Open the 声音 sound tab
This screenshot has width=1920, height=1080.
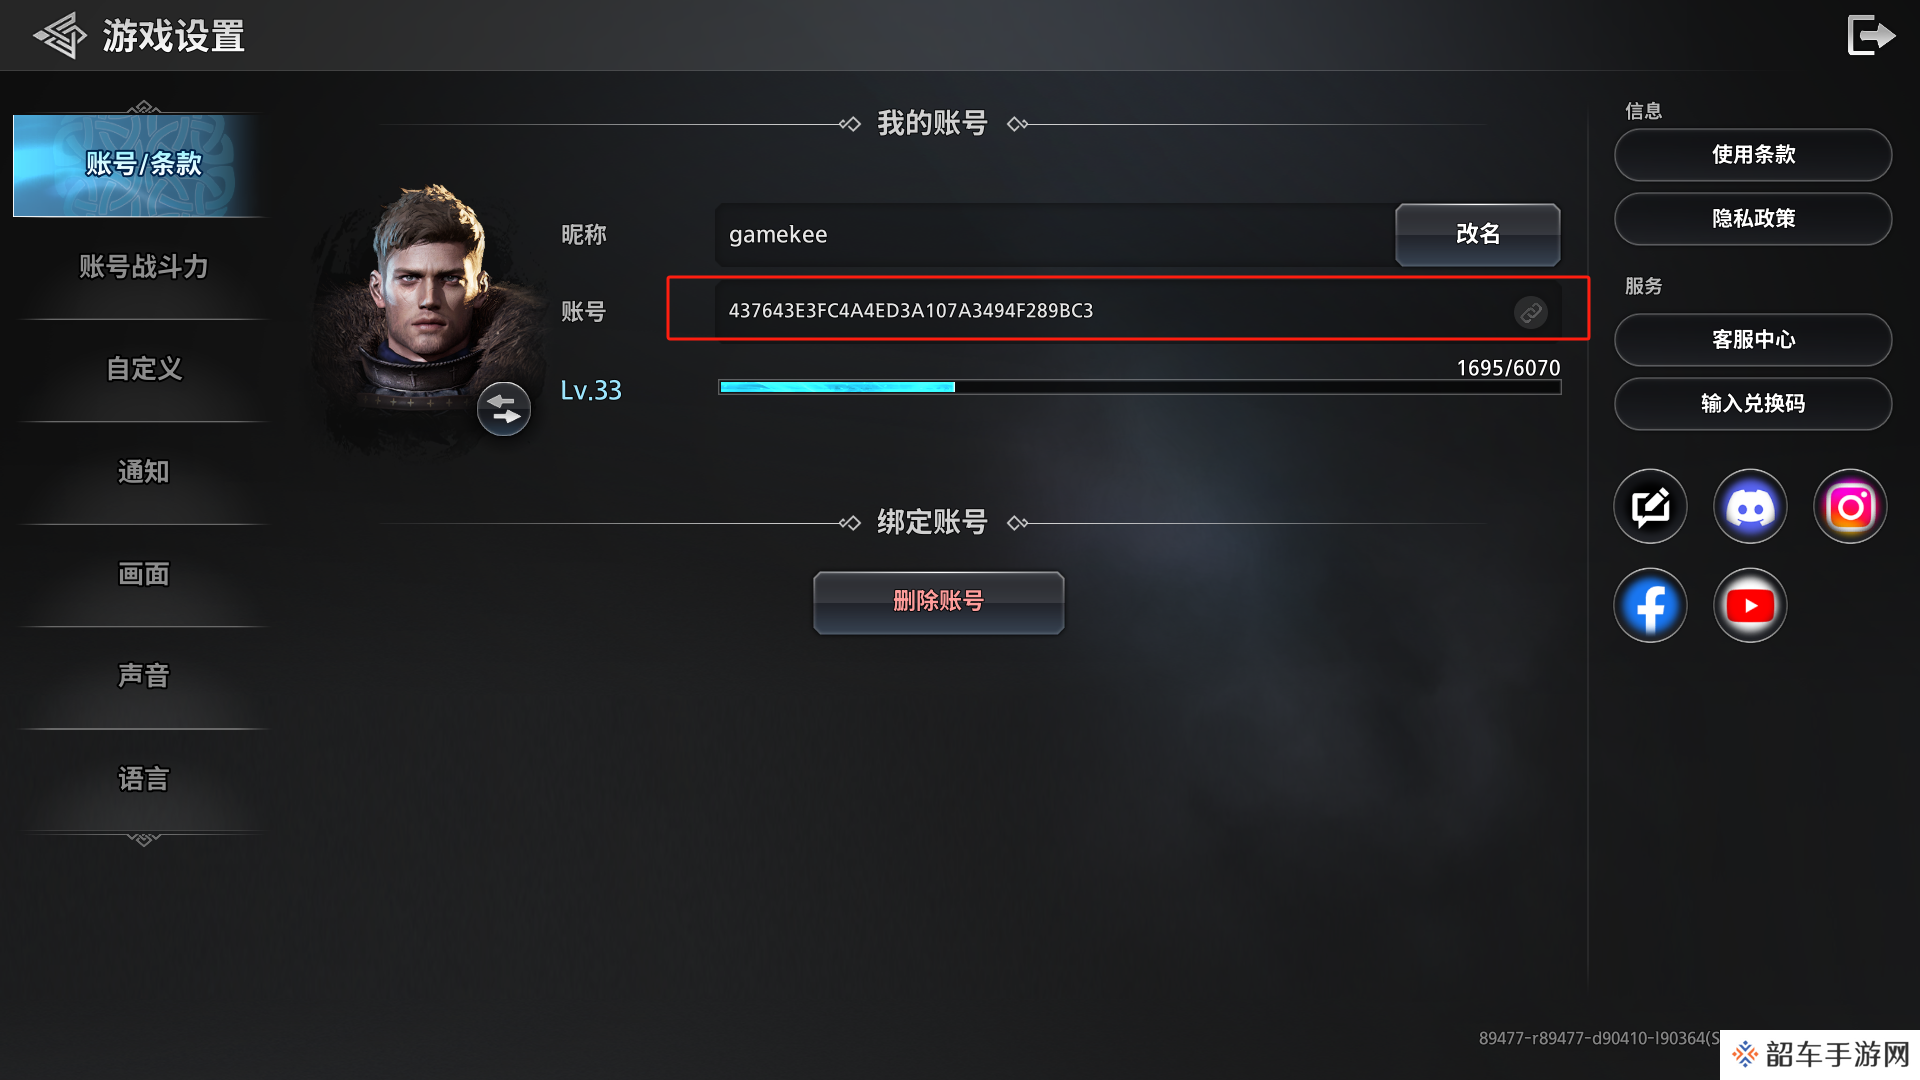(x=143, y=676)
